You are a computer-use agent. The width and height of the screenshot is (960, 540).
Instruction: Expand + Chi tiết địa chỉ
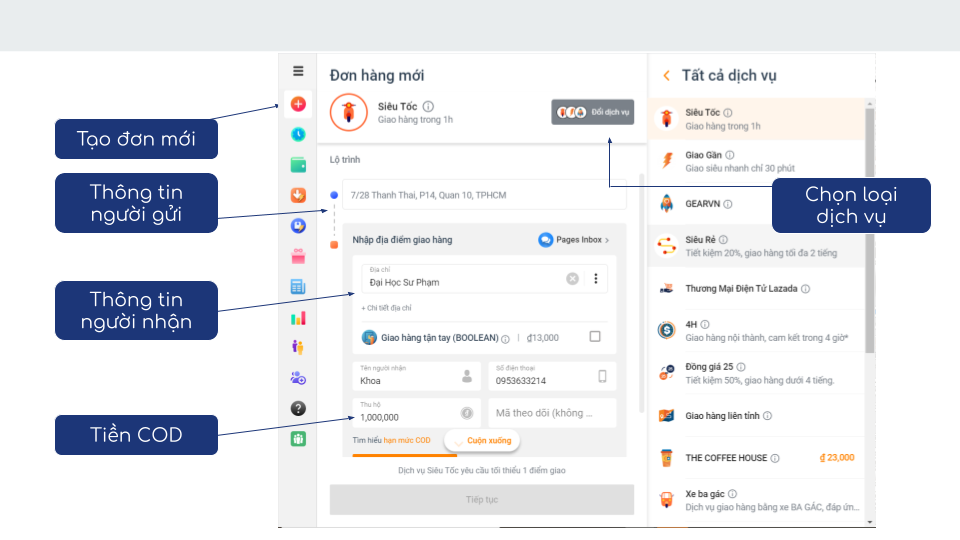(386, 308)
